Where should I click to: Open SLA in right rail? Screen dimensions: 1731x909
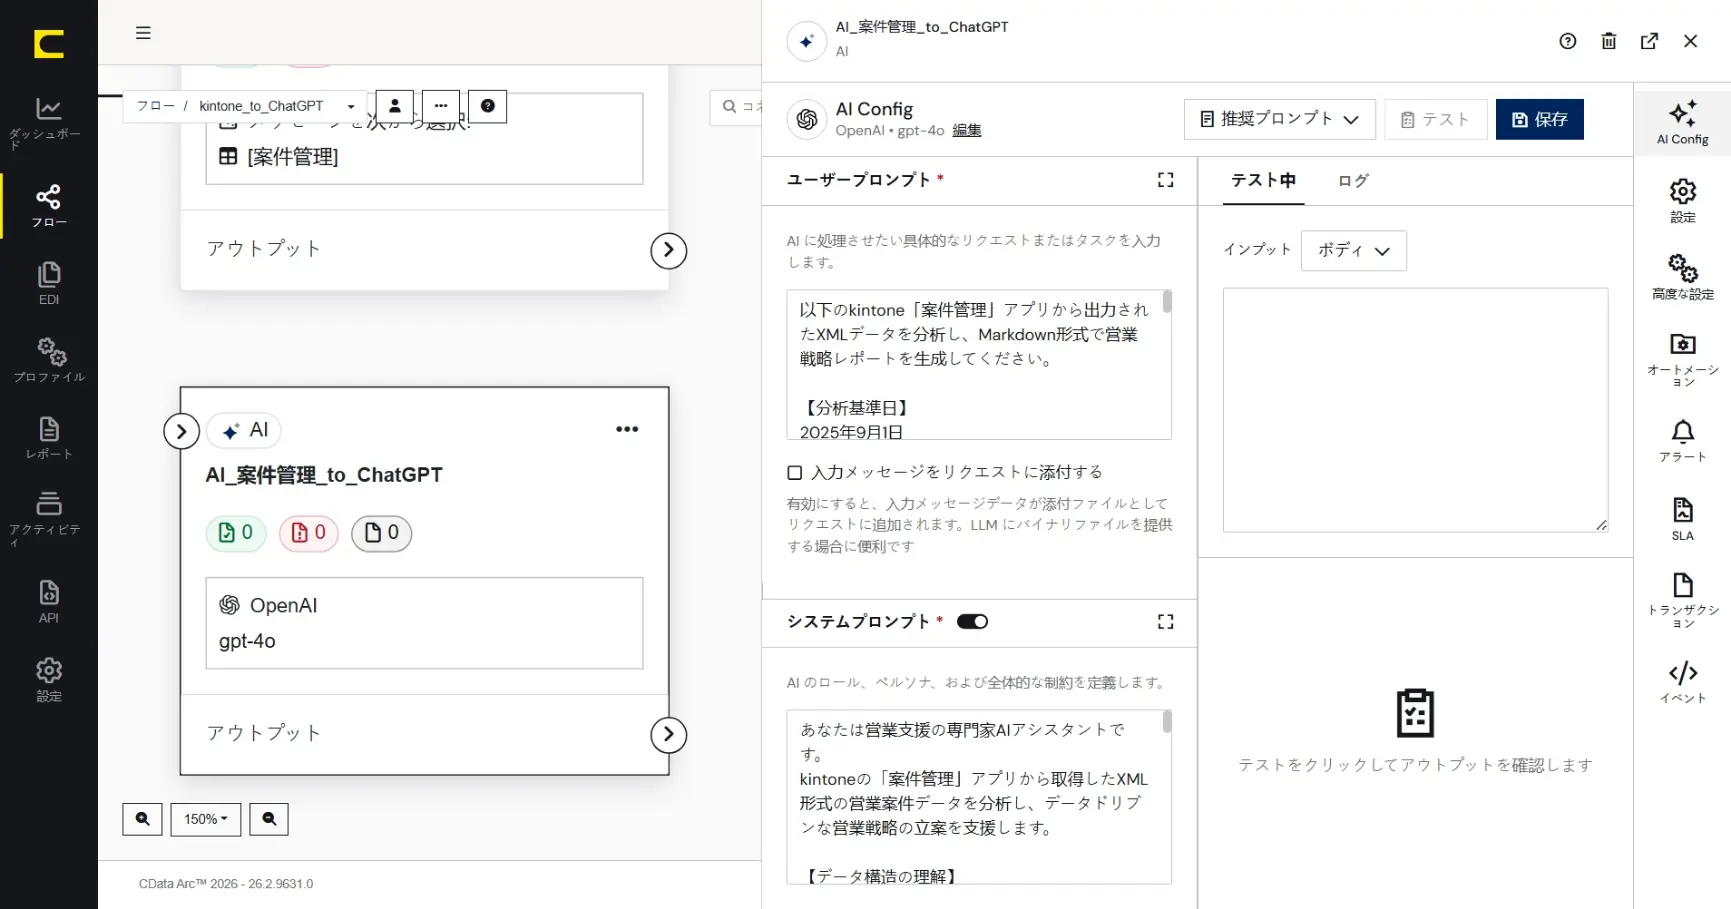[x=1683, y=519]
